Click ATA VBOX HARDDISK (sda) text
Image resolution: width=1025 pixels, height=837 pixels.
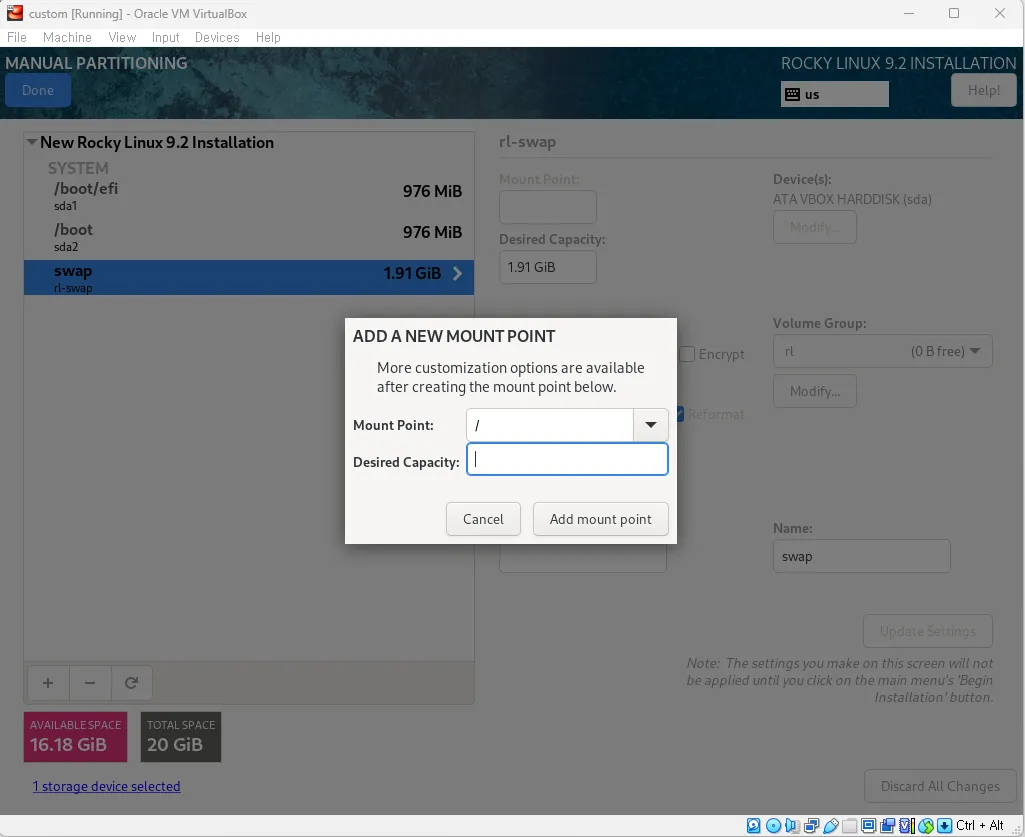852,199
